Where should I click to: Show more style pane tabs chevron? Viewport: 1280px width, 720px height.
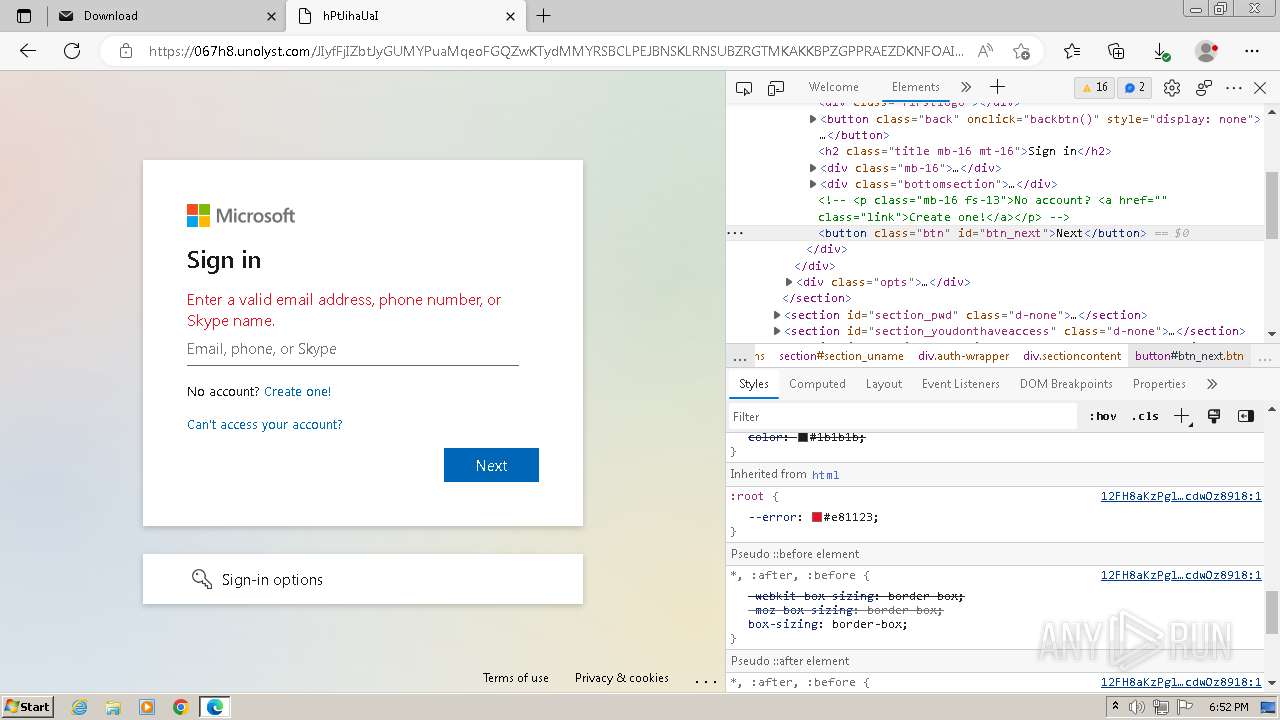[x=1212, y=384]
